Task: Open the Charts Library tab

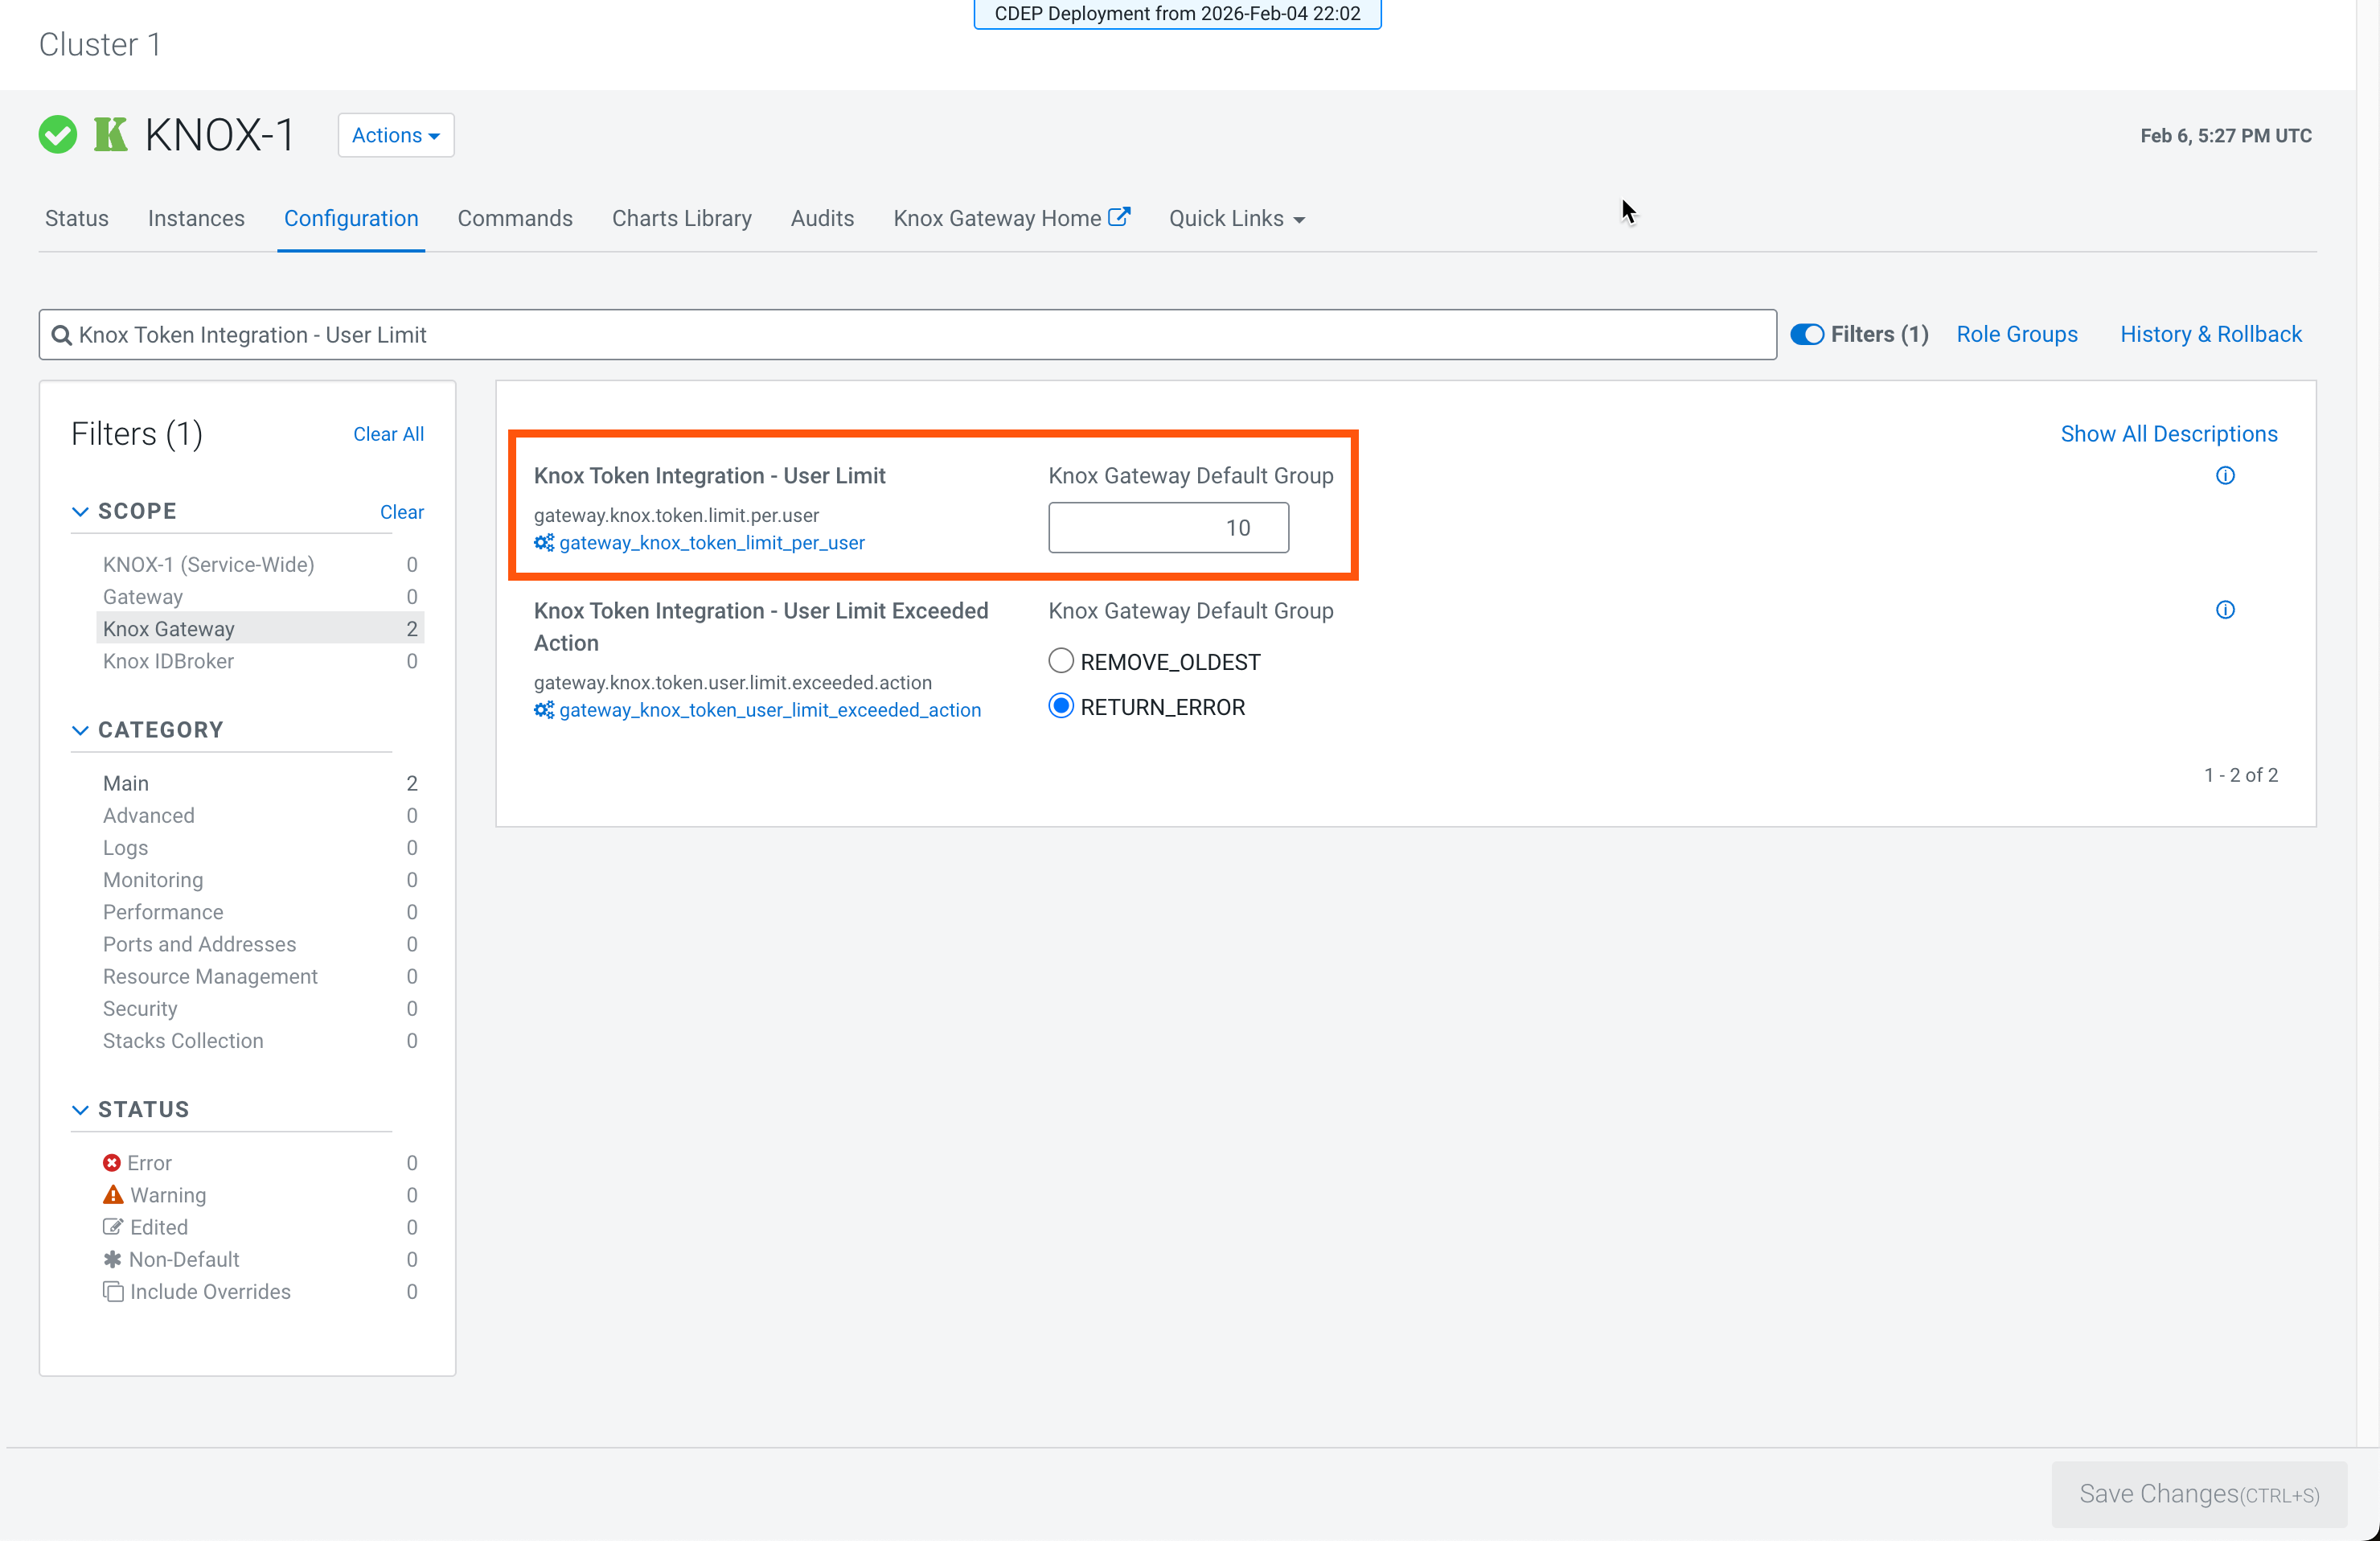Action: [681, 219]
